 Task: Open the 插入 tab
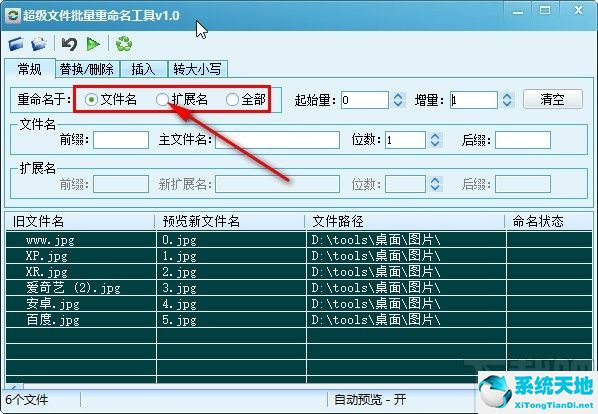144,69
